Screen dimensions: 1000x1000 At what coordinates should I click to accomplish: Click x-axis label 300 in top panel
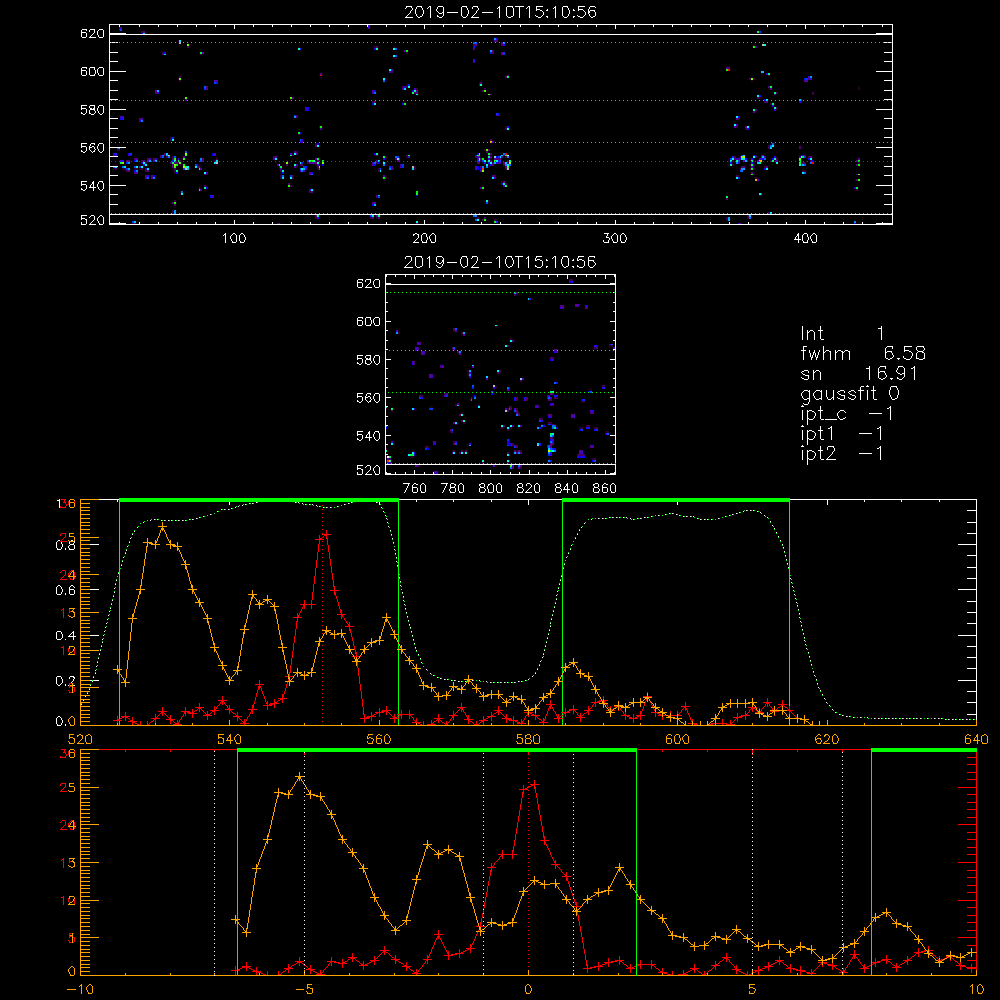(615, 239)
